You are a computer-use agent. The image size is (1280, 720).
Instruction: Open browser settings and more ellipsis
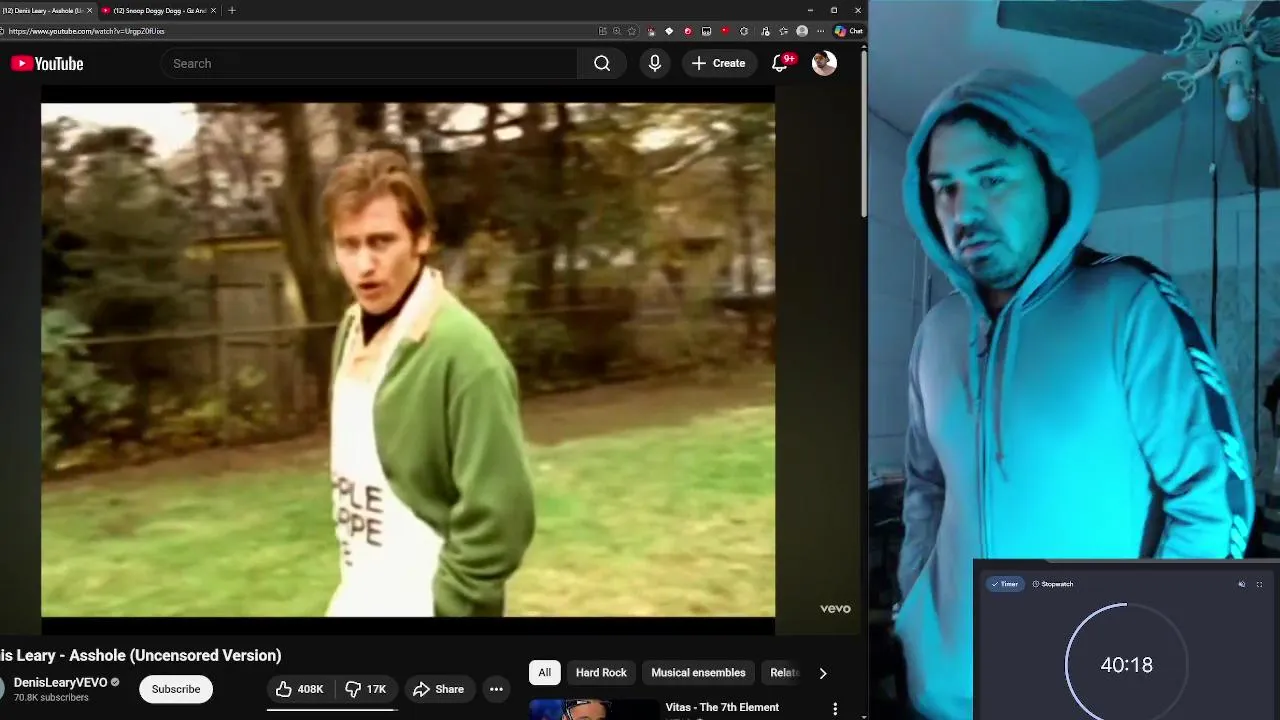(821, 31)
